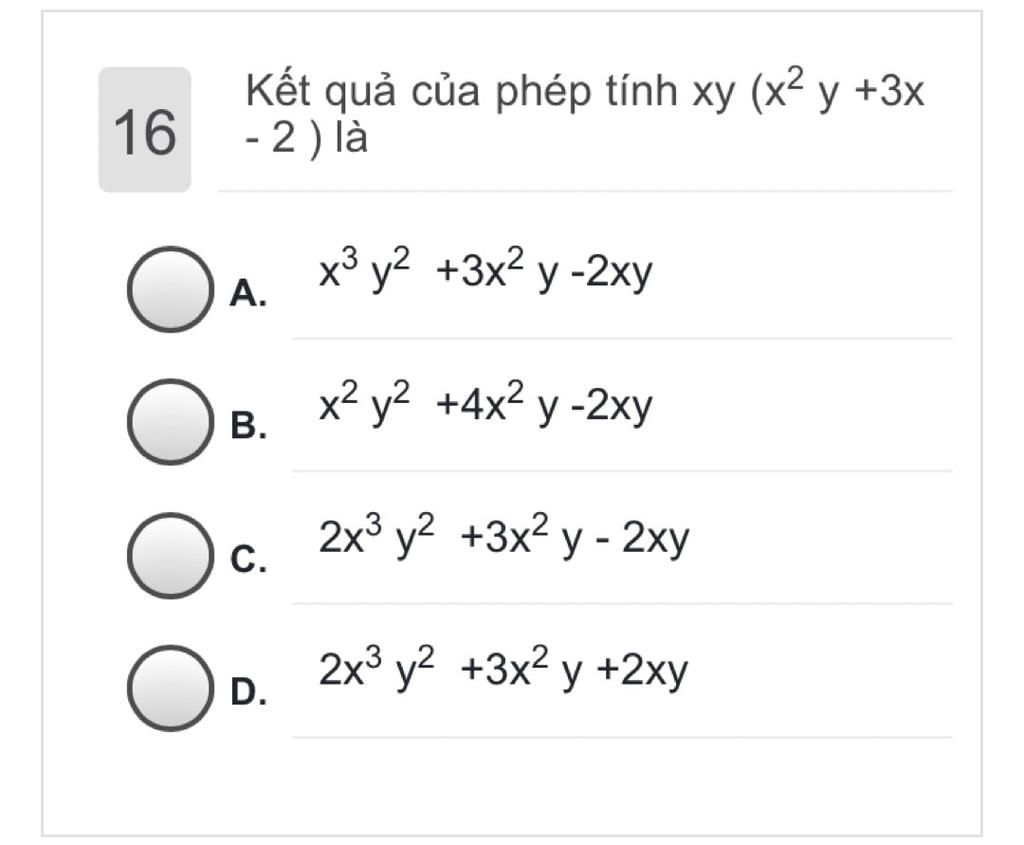The width and height of the screenshot is (1024, 845).
Task: Click the "- 2 ) là" question line
Action: pos(306,138)
